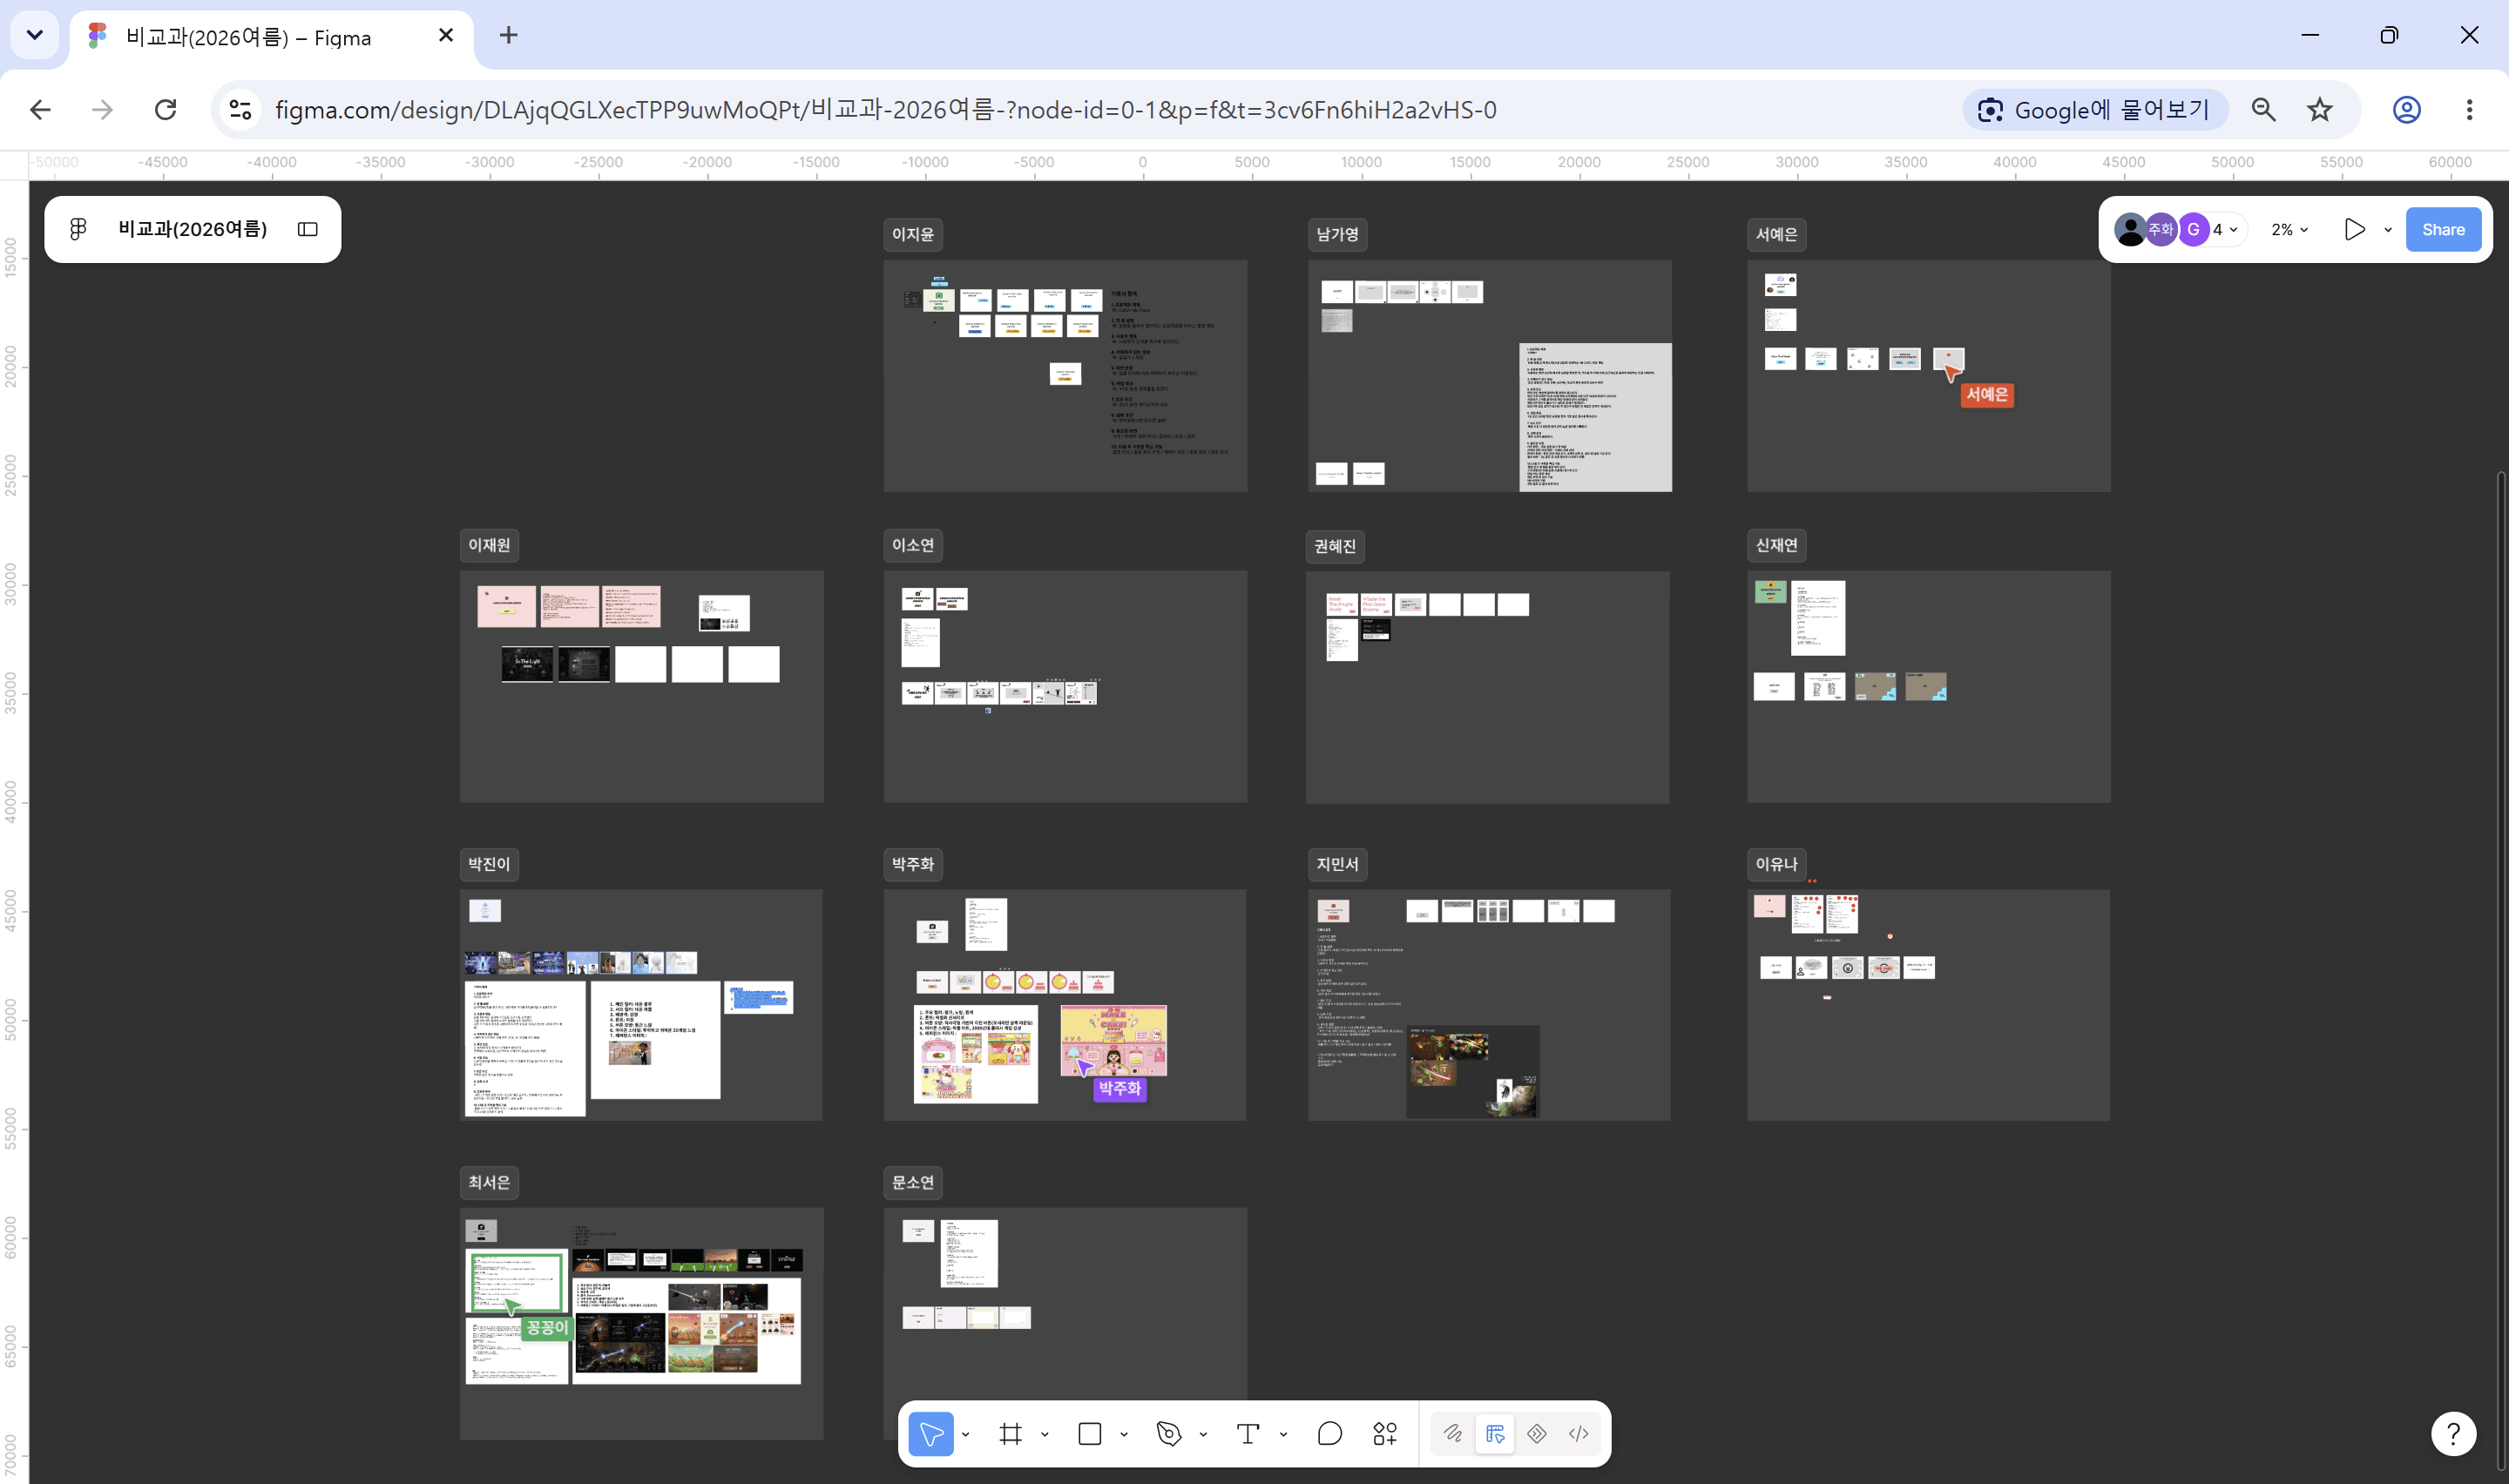Open the Figma main menu icon
This screenshot has width=2509, height=1484.
[x=78, y=229]
